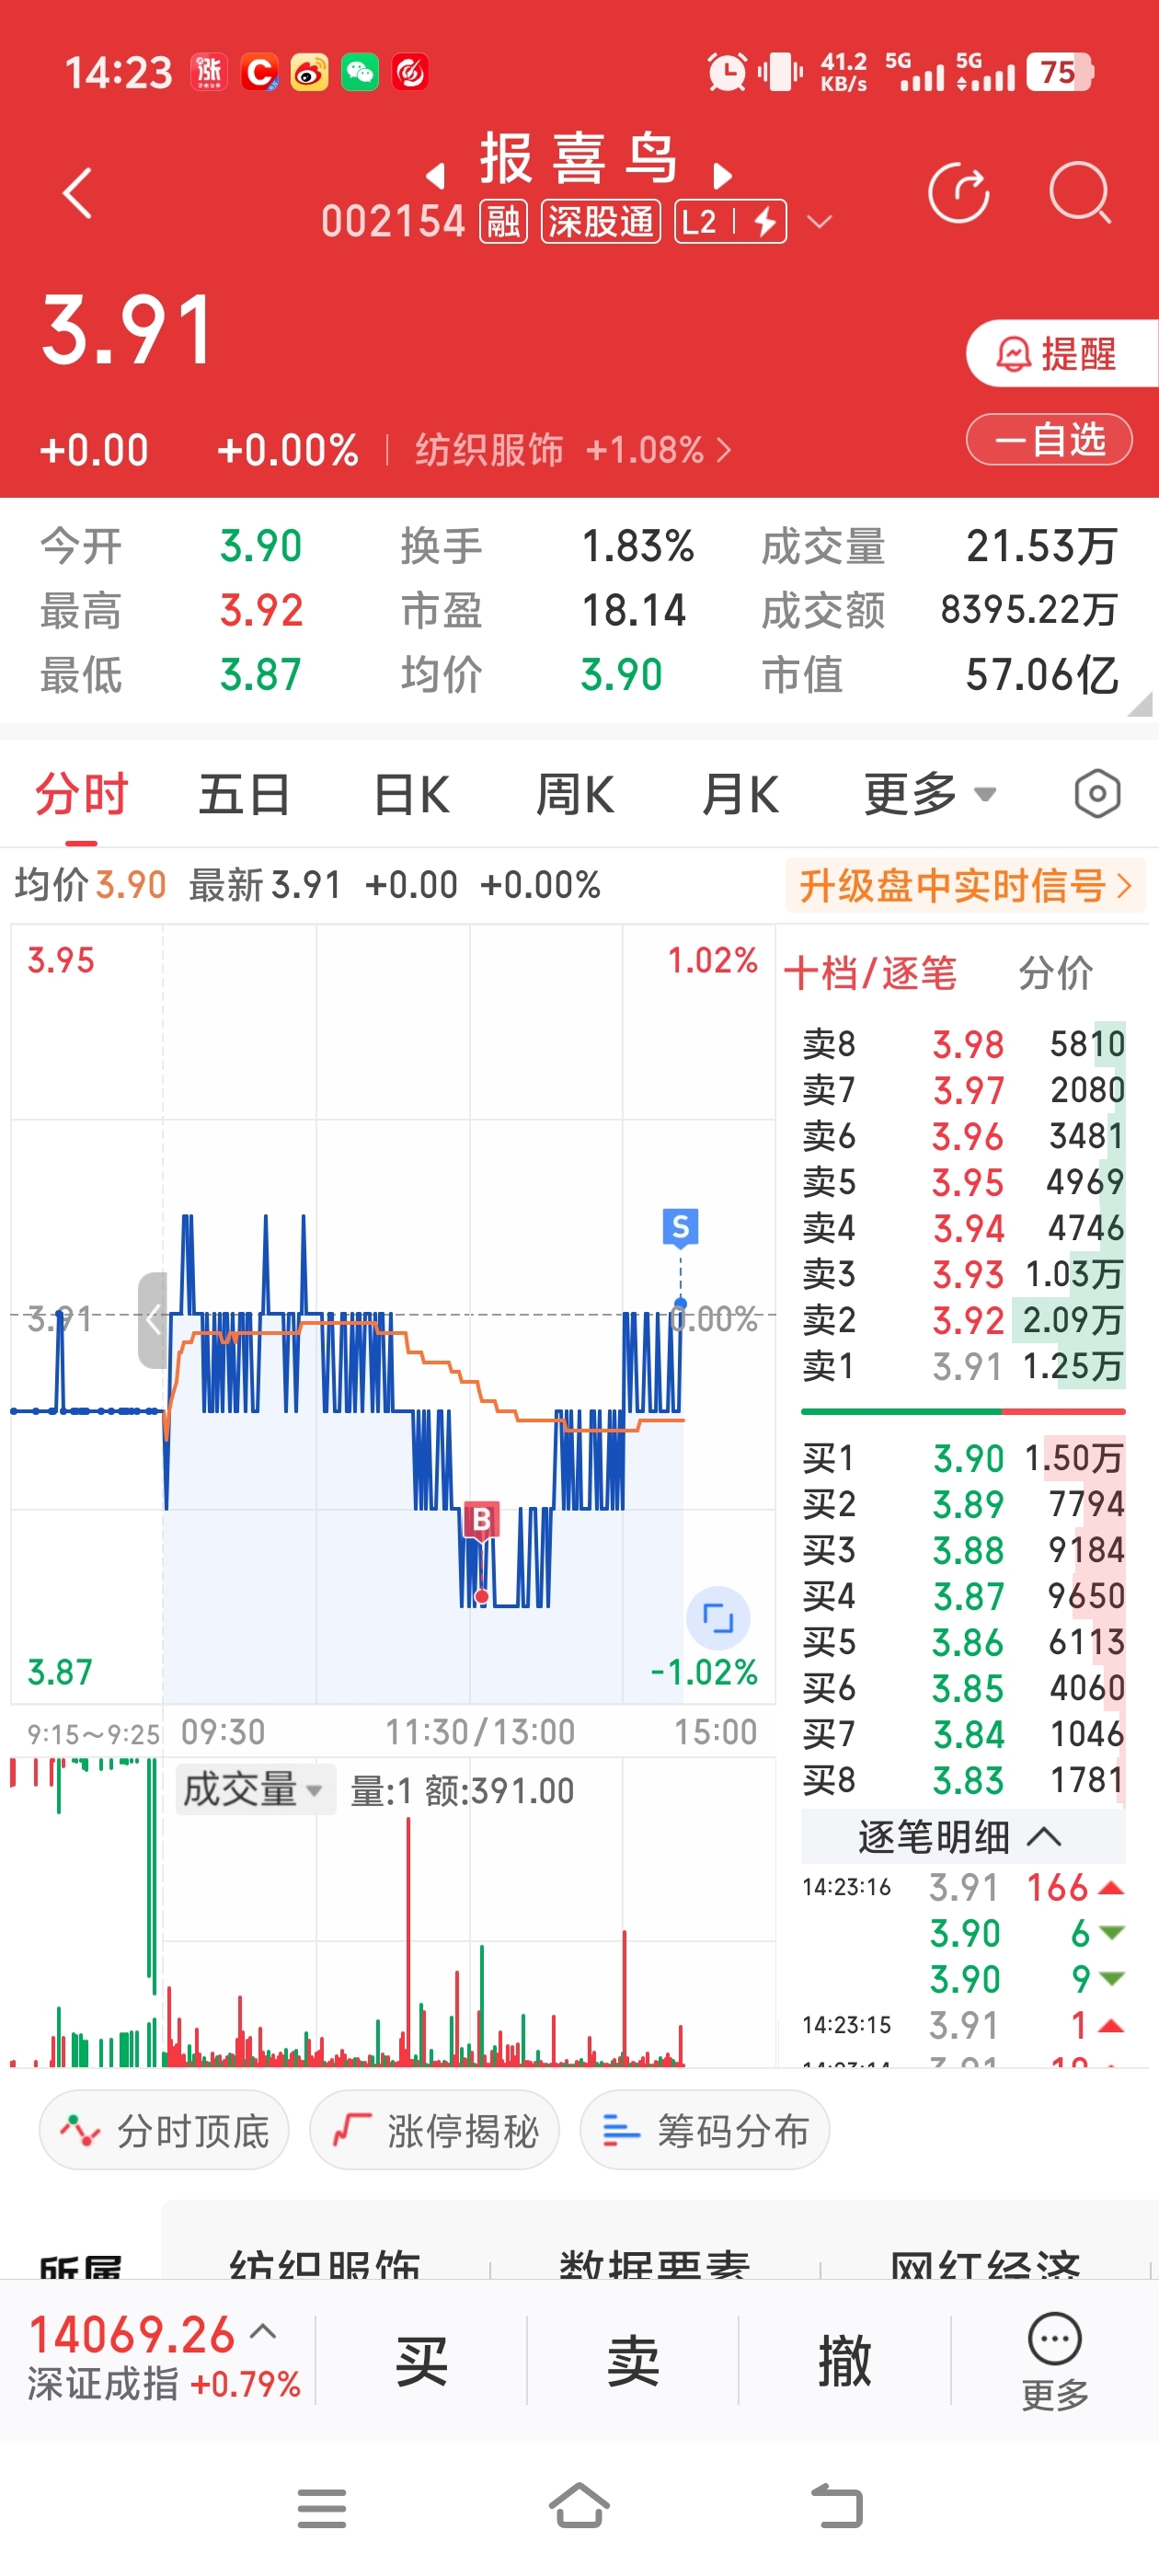Viewport: 1159px width, 2576px height.
Task: Select 卖1 price 3.91 row
Action: click(x=963, y=1366)
